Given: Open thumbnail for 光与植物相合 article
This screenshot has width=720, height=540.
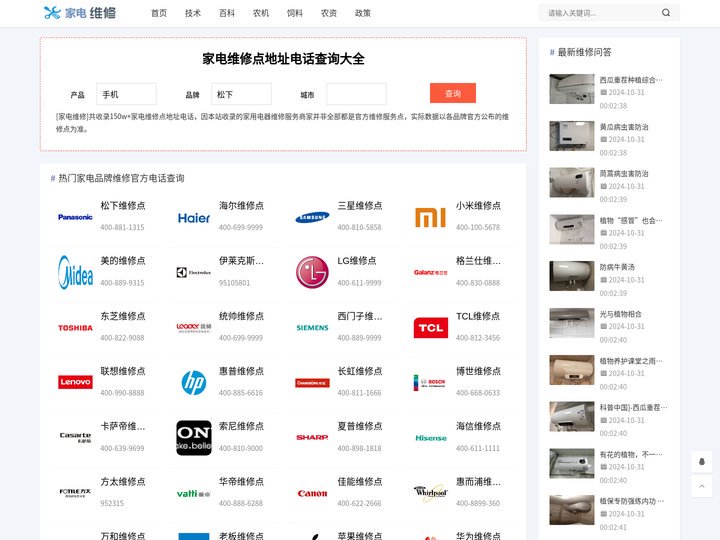Looking at the screenshot, I should point(572,323).
